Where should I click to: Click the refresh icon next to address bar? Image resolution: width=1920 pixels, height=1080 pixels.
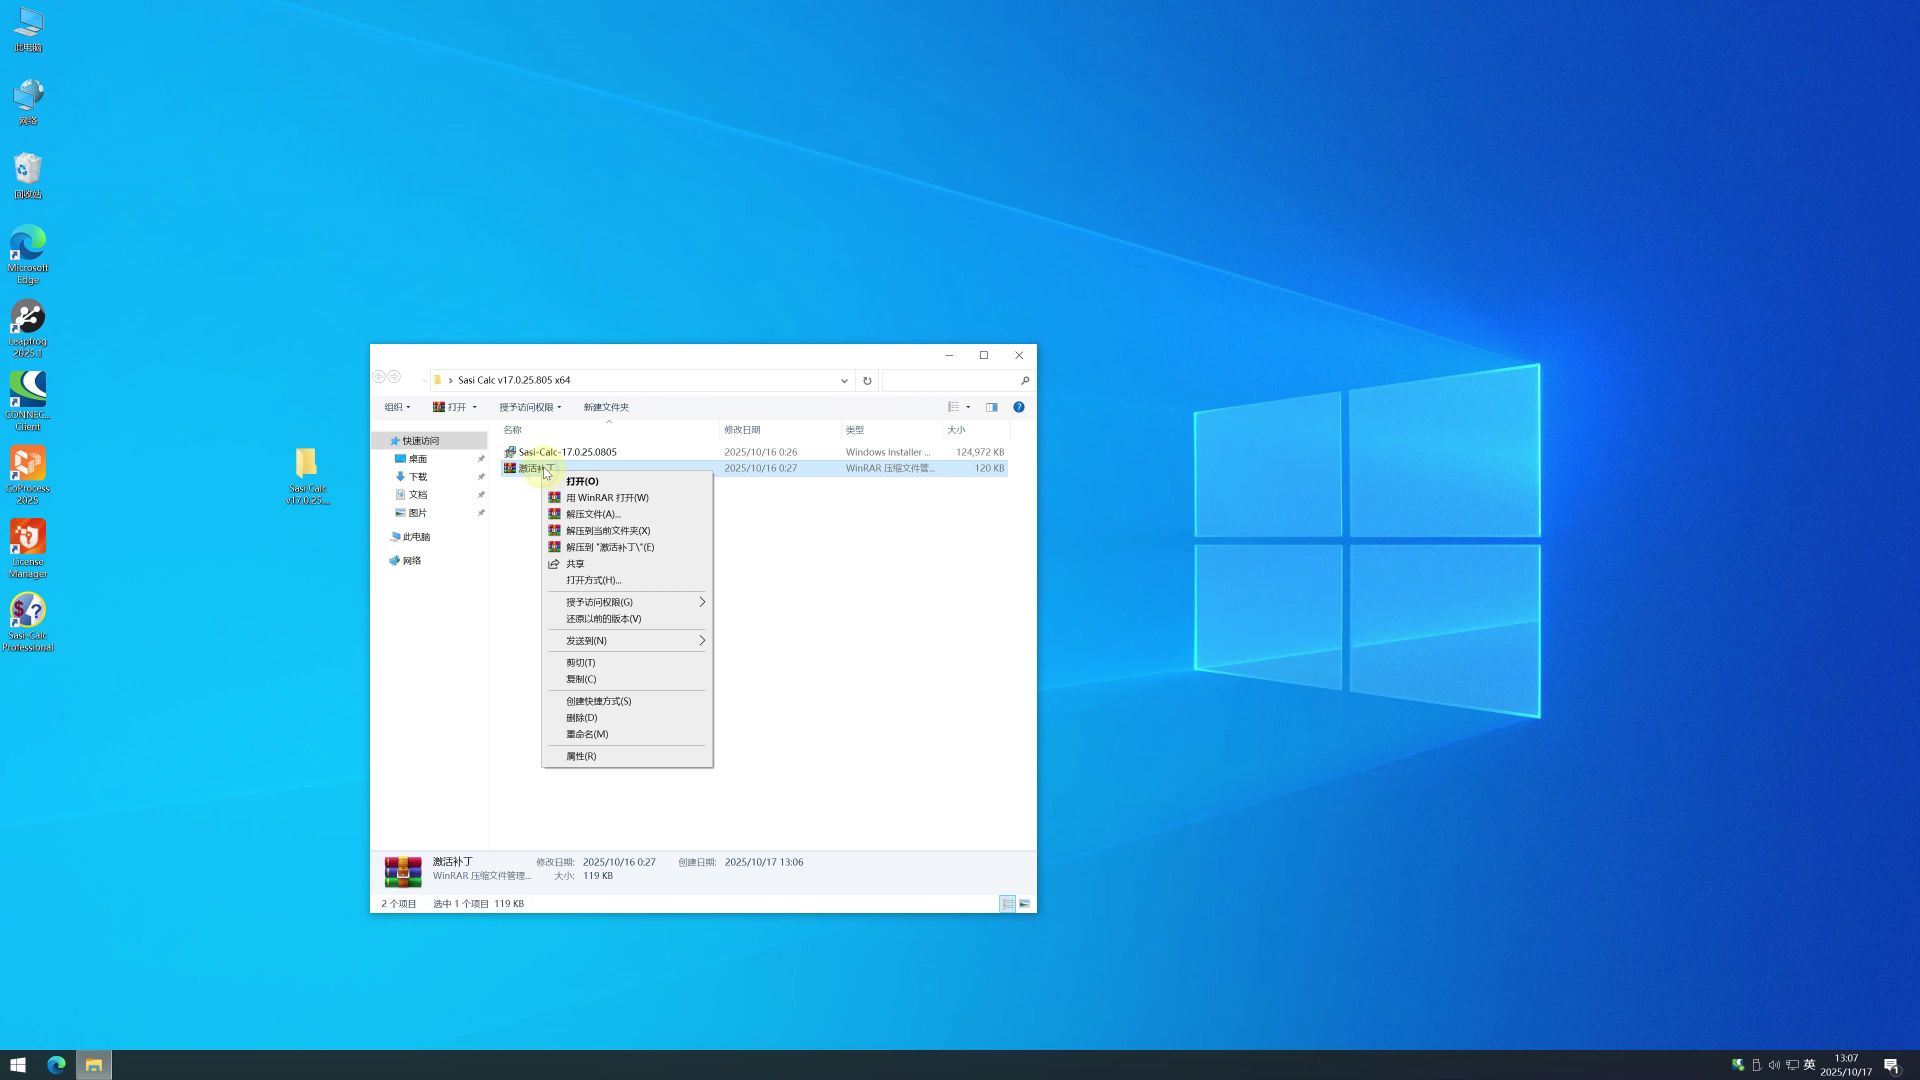(x=867, y=380)
